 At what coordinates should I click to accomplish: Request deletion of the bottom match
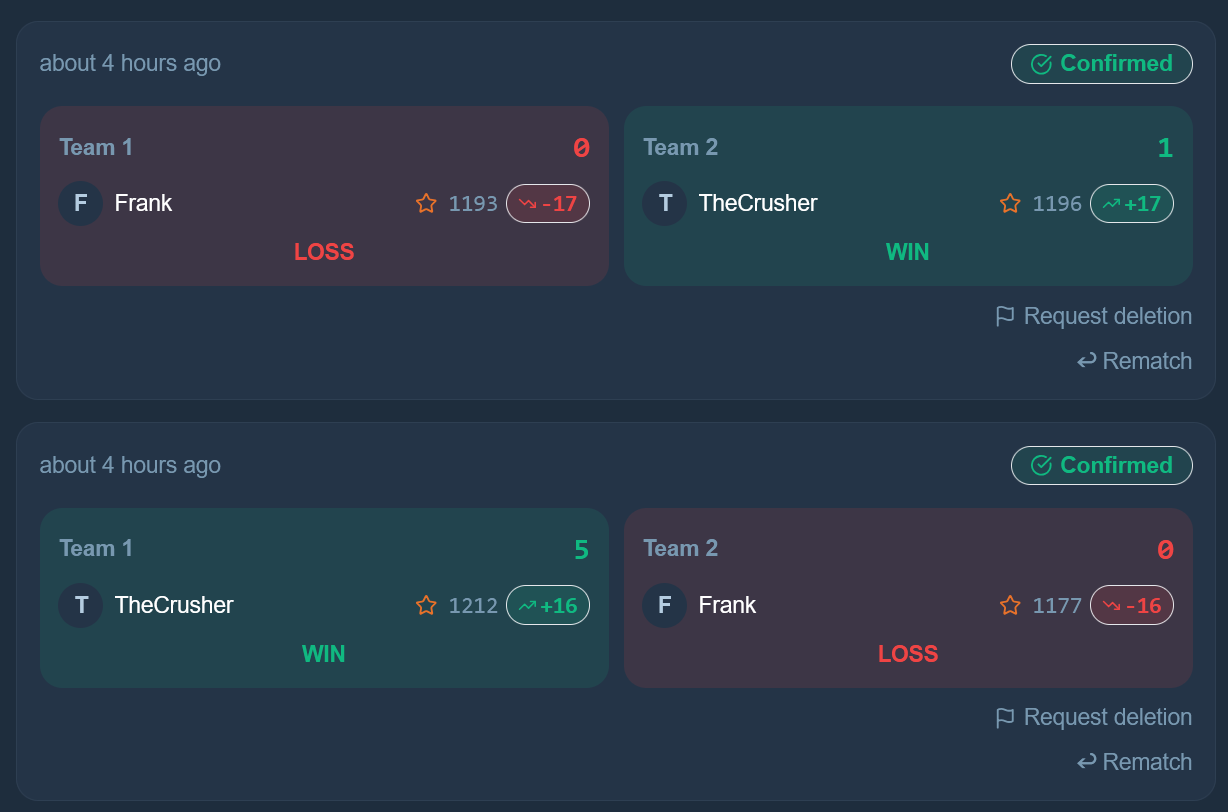[x=1094, y=717]
